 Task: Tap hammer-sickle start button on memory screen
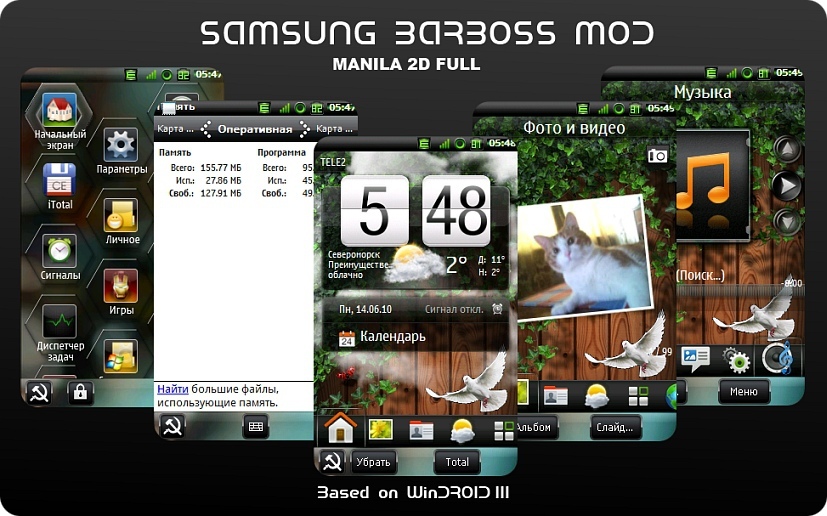click(x=172, y=426)
